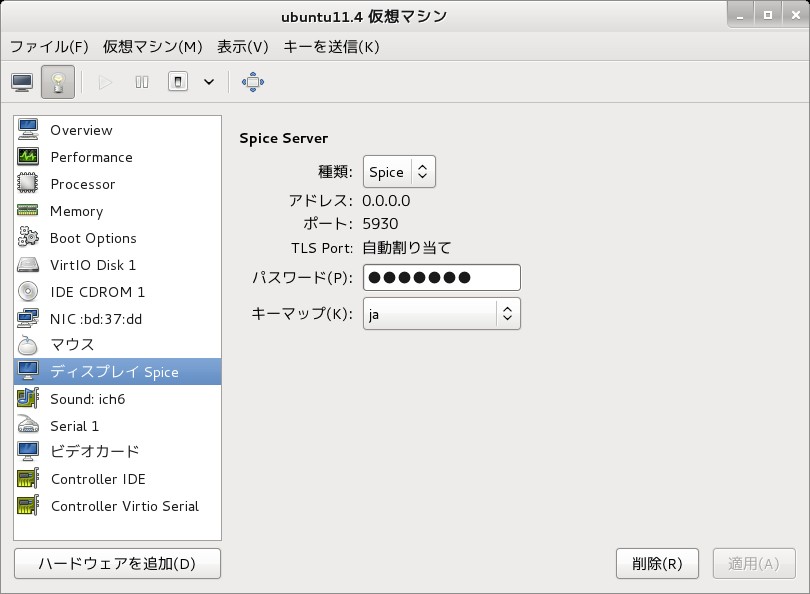Click the Processor chip icon
The height and width of the screenshot is (594, 810).
[x=28, y=183]
